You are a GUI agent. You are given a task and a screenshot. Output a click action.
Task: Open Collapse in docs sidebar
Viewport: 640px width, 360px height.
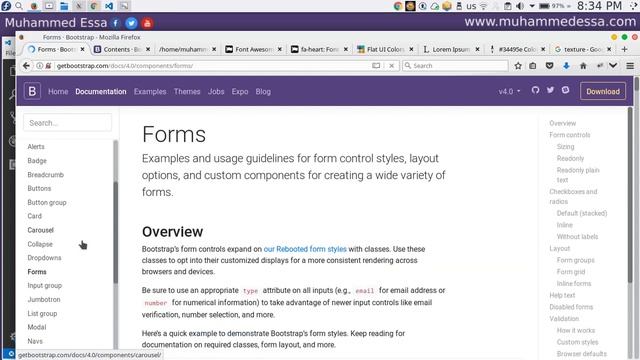[x=40, y=244]
